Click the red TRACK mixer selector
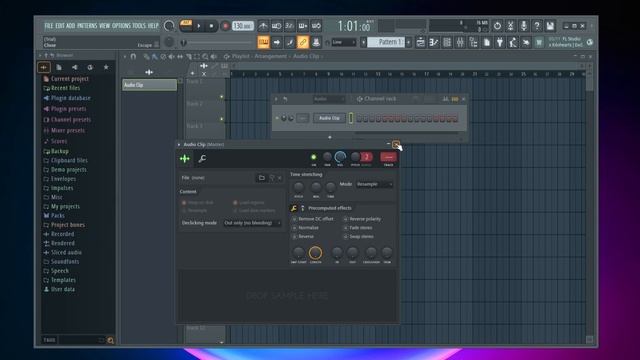Image resolution: width=640 pixels, height=360 pixels. (x=388, y=157)
